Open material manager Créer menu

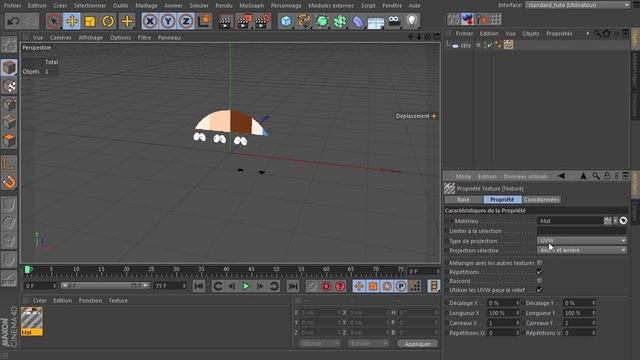pyautogui.click(x=40, y=300)
